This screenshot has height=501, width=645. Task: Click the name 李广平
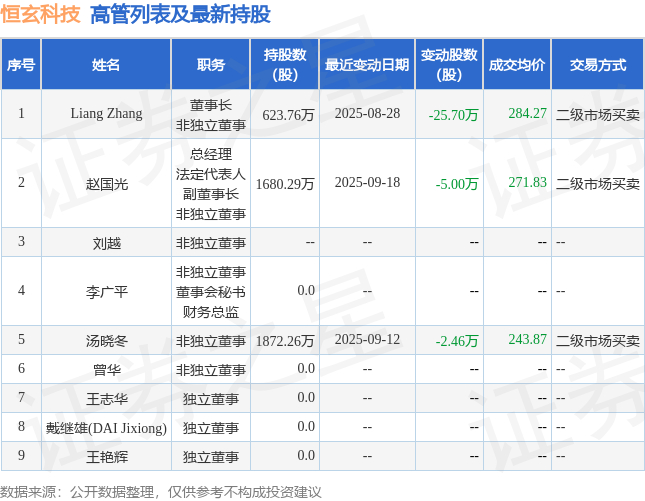click(107, 292)
